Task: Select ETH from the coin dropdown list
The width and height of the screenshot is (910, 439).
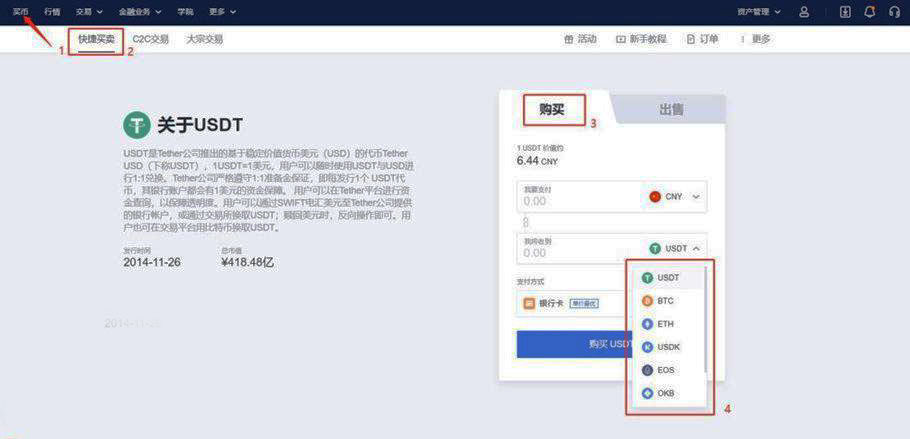Action: [x=665, y=324]
